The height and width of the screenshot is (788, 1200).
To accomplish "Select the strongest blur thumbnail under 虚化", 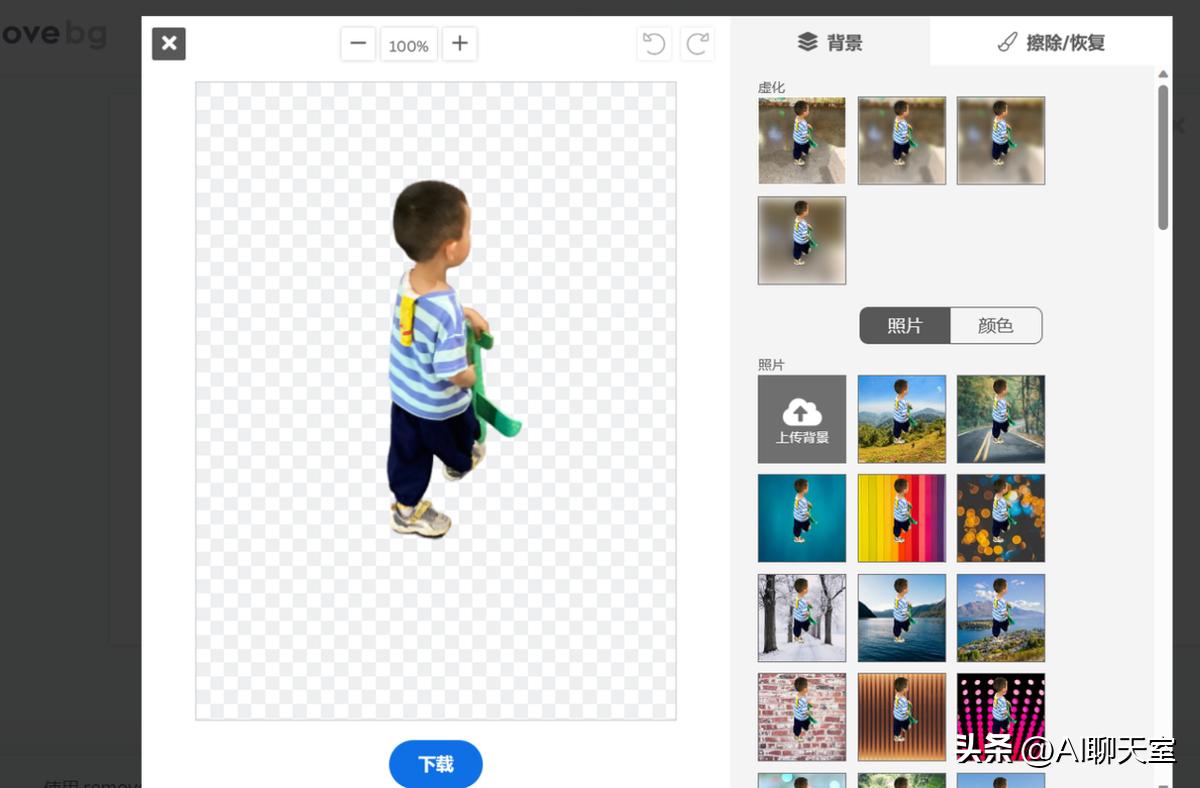I will [x=801, y=240].
